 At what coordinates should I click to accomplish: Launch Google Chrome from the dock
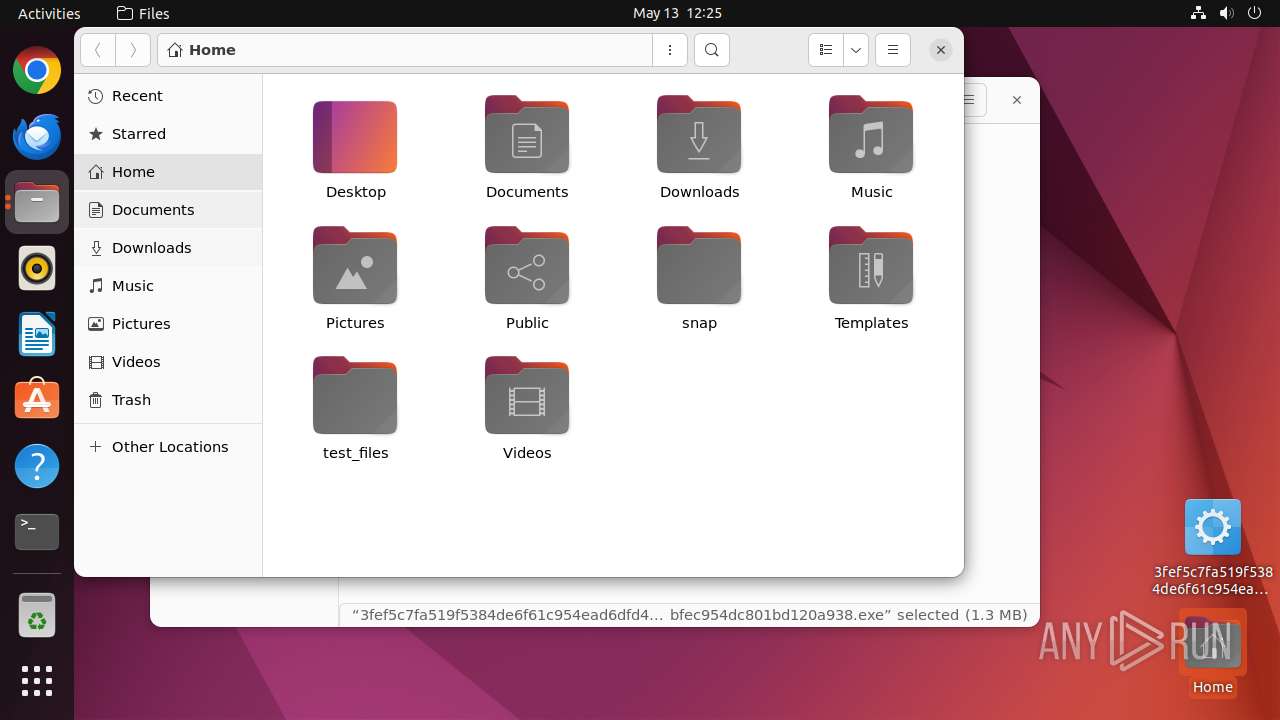(x=37, y=71)
